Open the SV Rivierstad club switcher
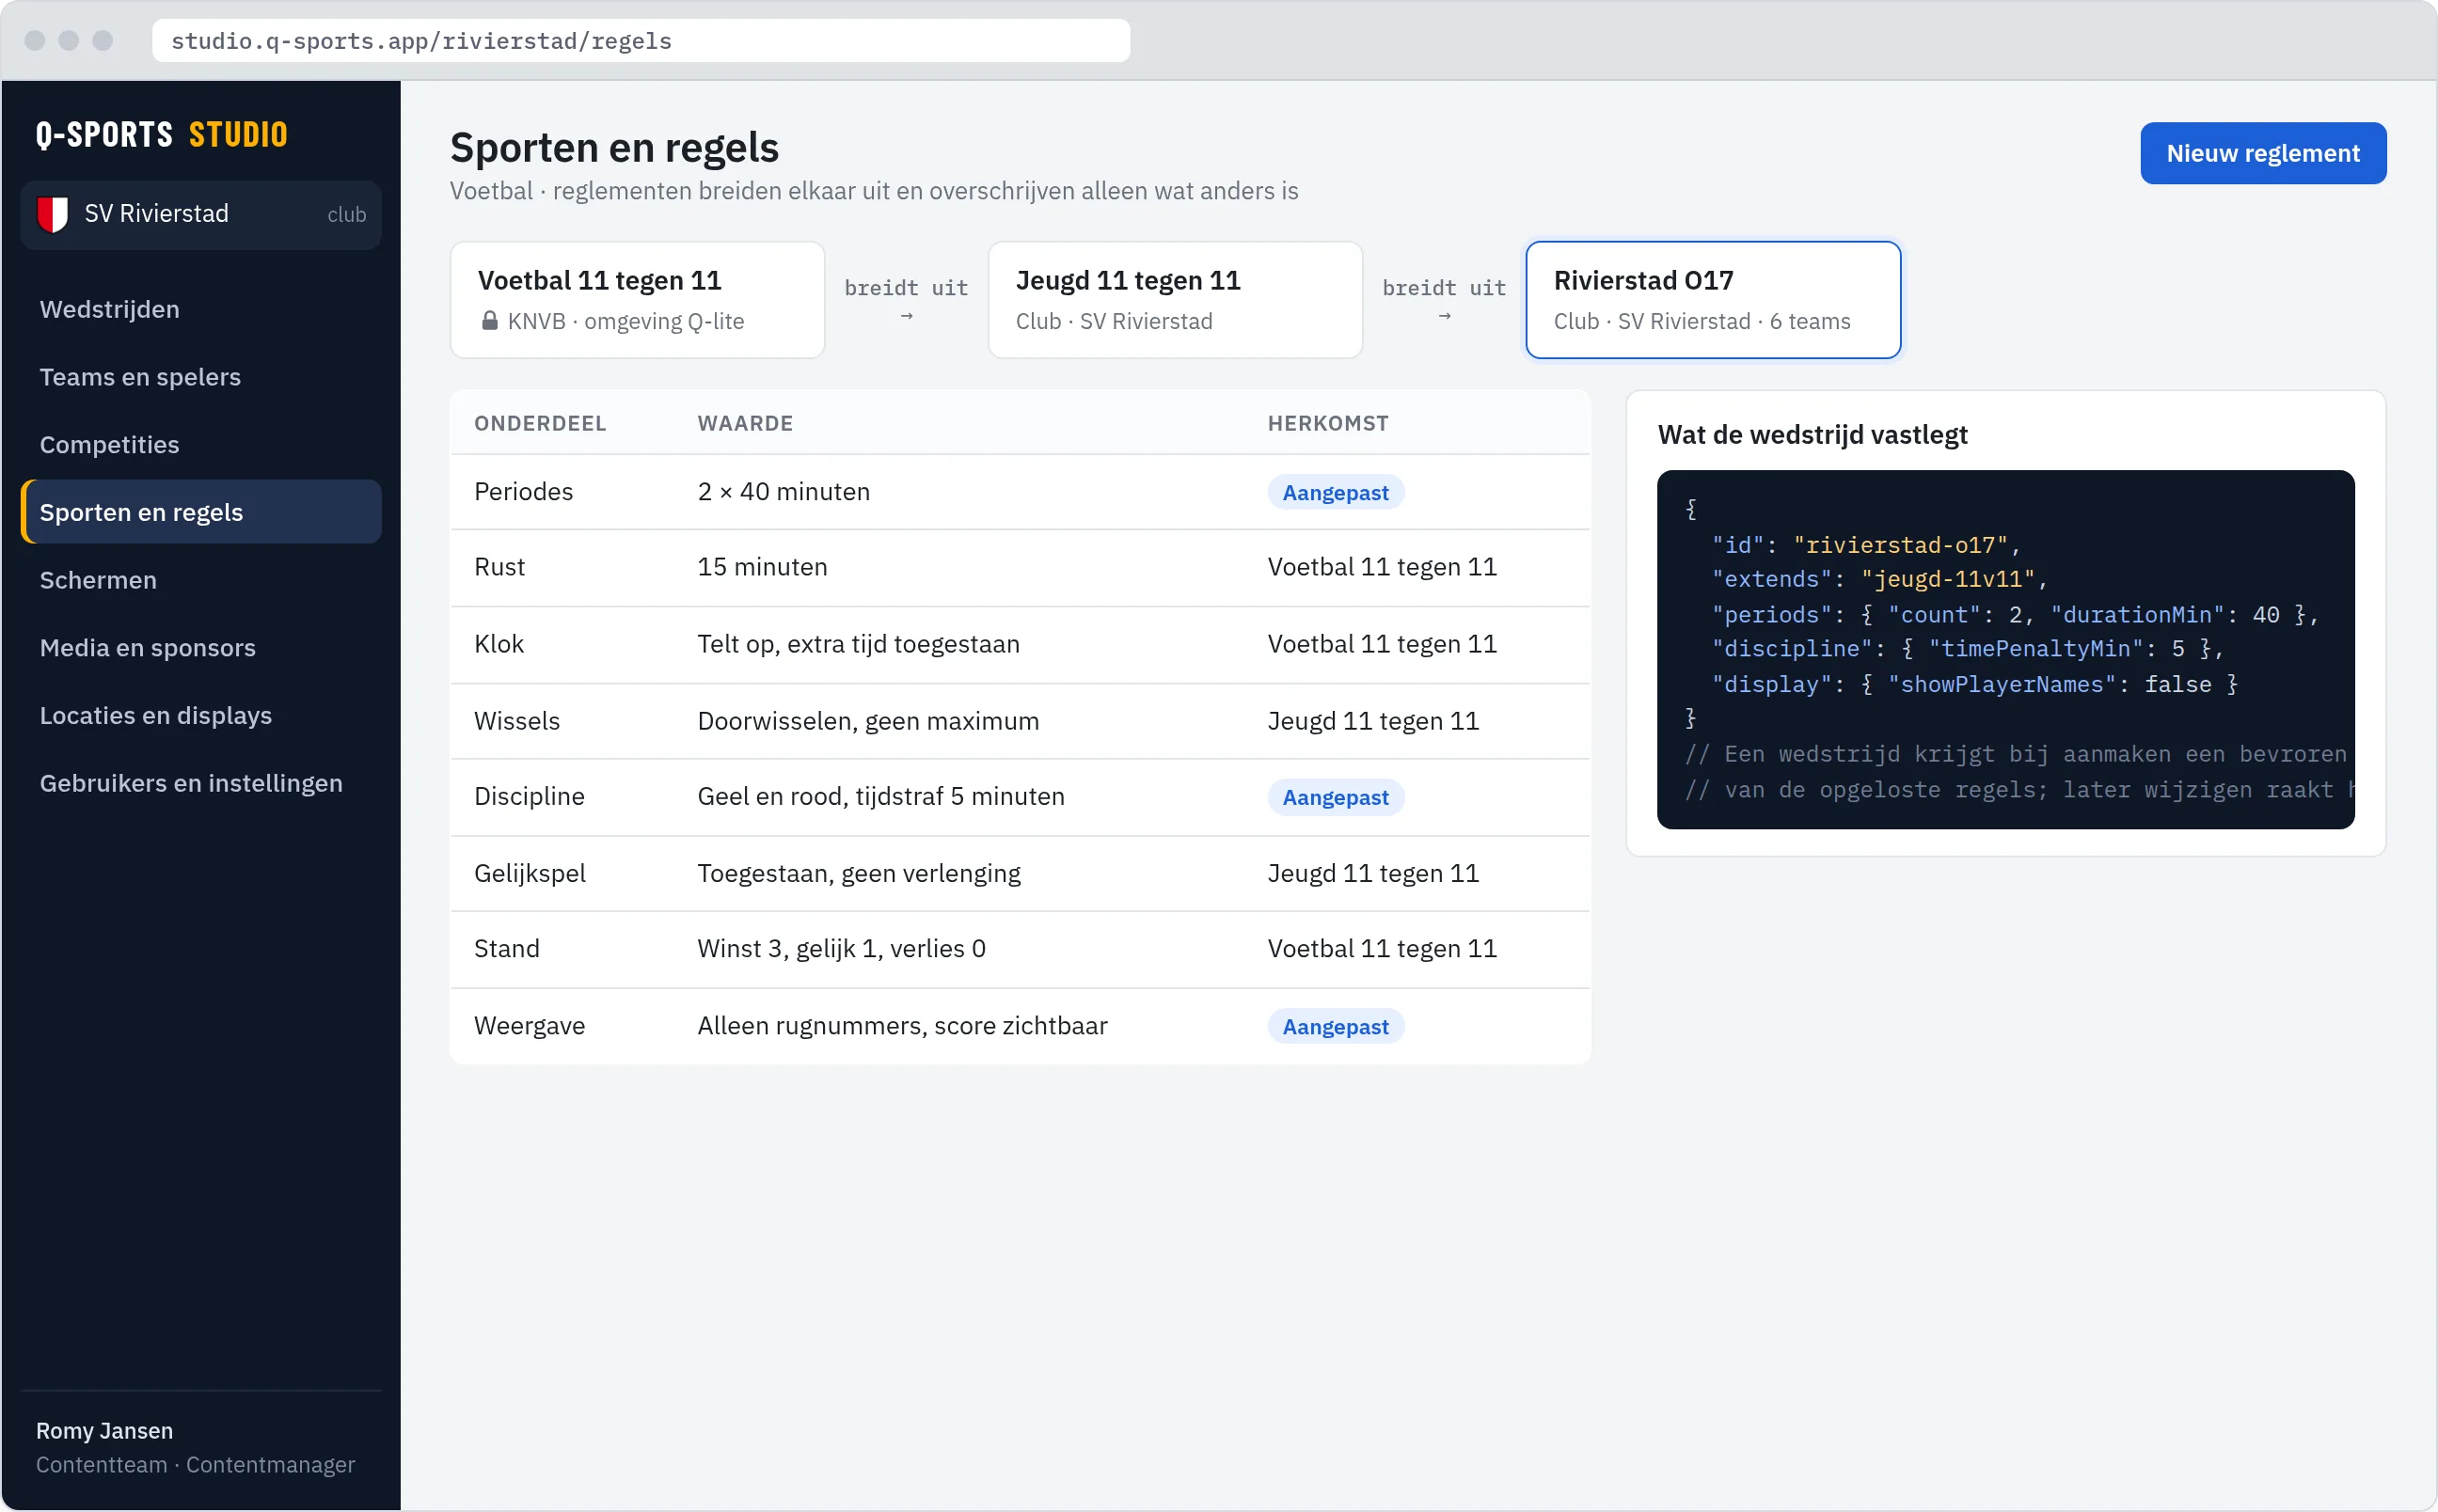Screen dimensions: 2438x1512 pos(201,214)
